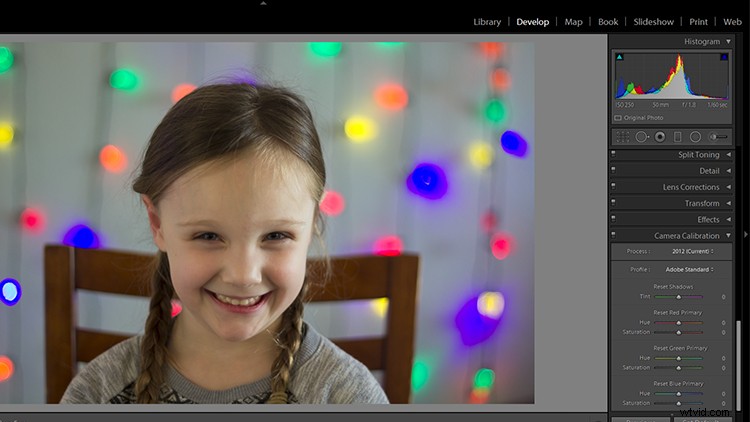Toggle the Camera Calibration panel switch
The width and height of the screenshot is (750, 422).
(613, 235)
